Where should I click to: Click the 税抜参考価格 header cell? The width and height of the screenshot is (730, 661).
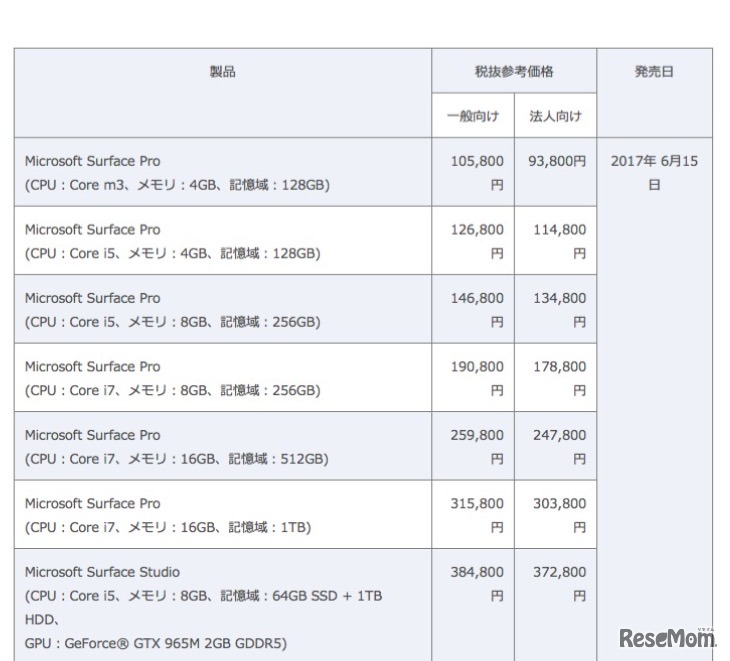[514, 72]
